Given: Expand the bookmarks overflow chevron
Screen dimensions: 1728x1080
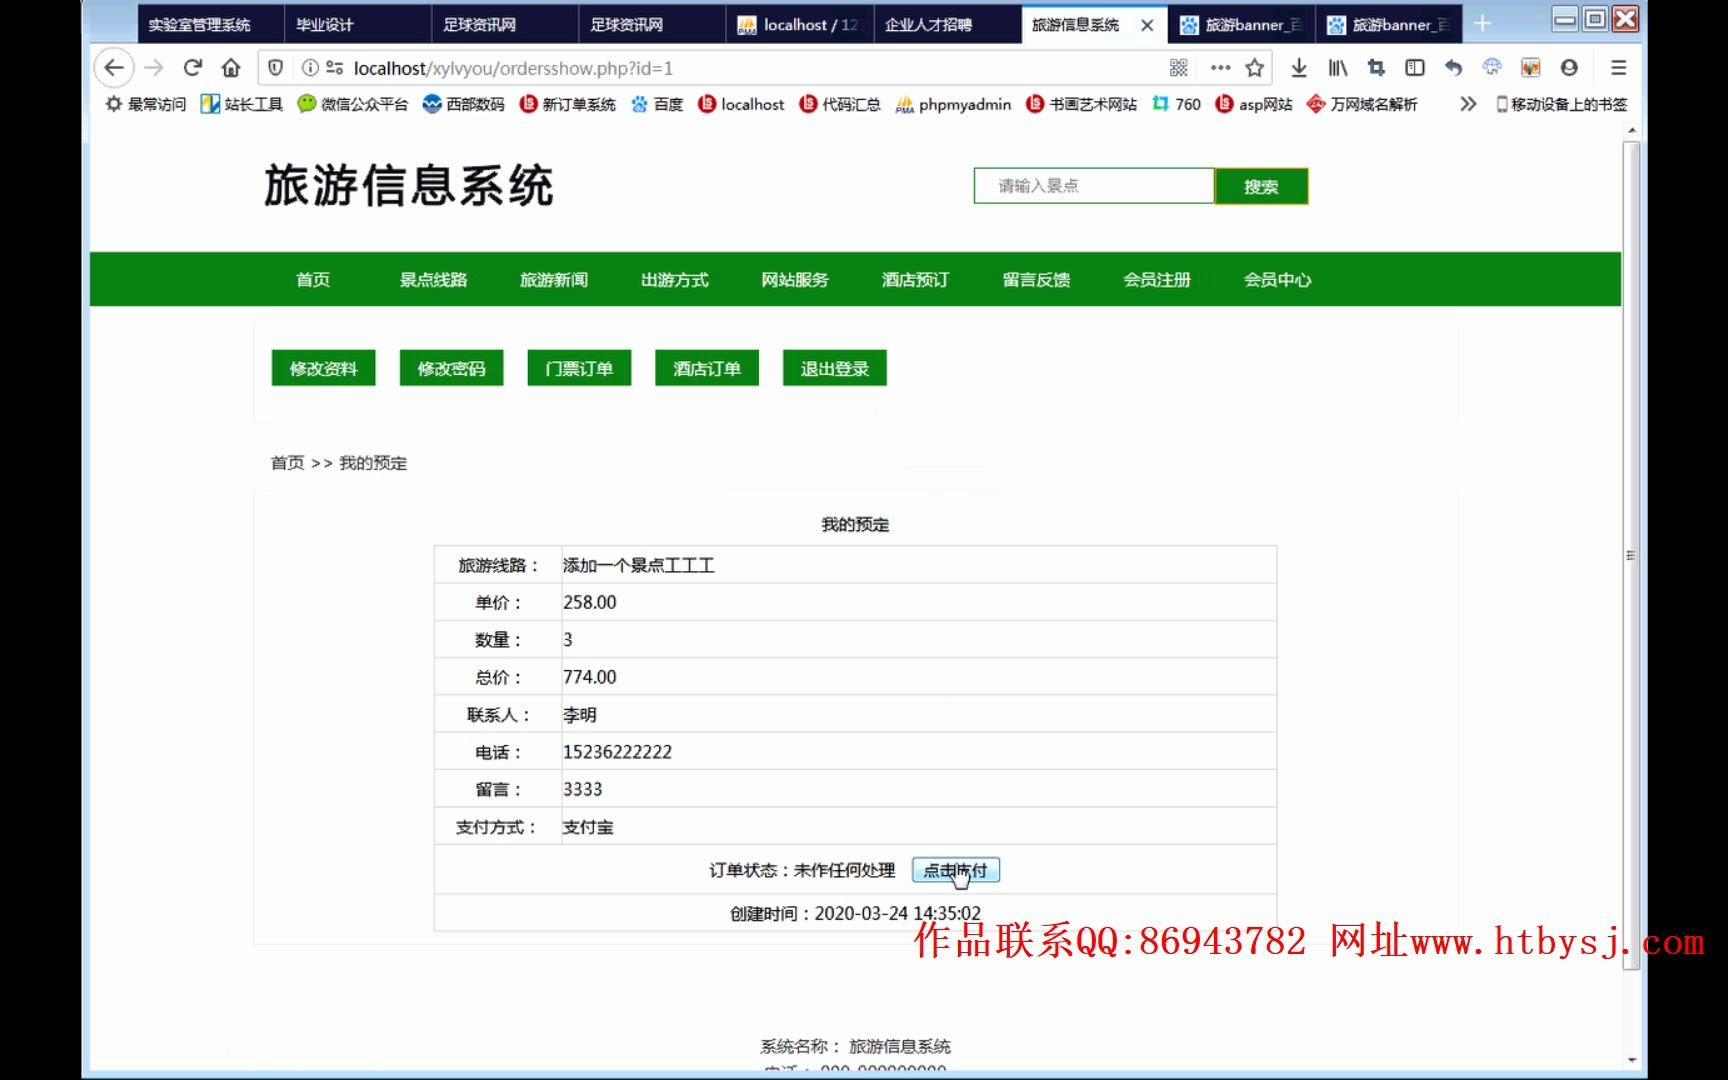Looking at the screenshot, I should pos(1468,104).
